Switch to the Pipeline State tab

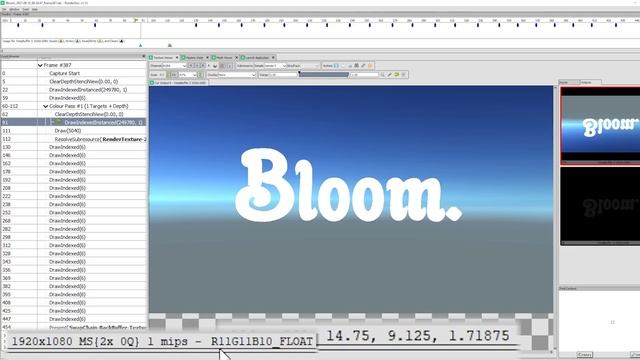click(x=195, y=58)
